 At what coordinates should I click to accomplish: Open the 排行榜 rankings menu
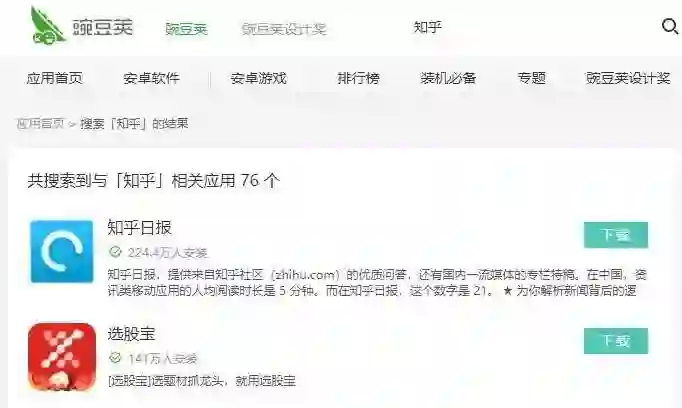coord(358,78)
